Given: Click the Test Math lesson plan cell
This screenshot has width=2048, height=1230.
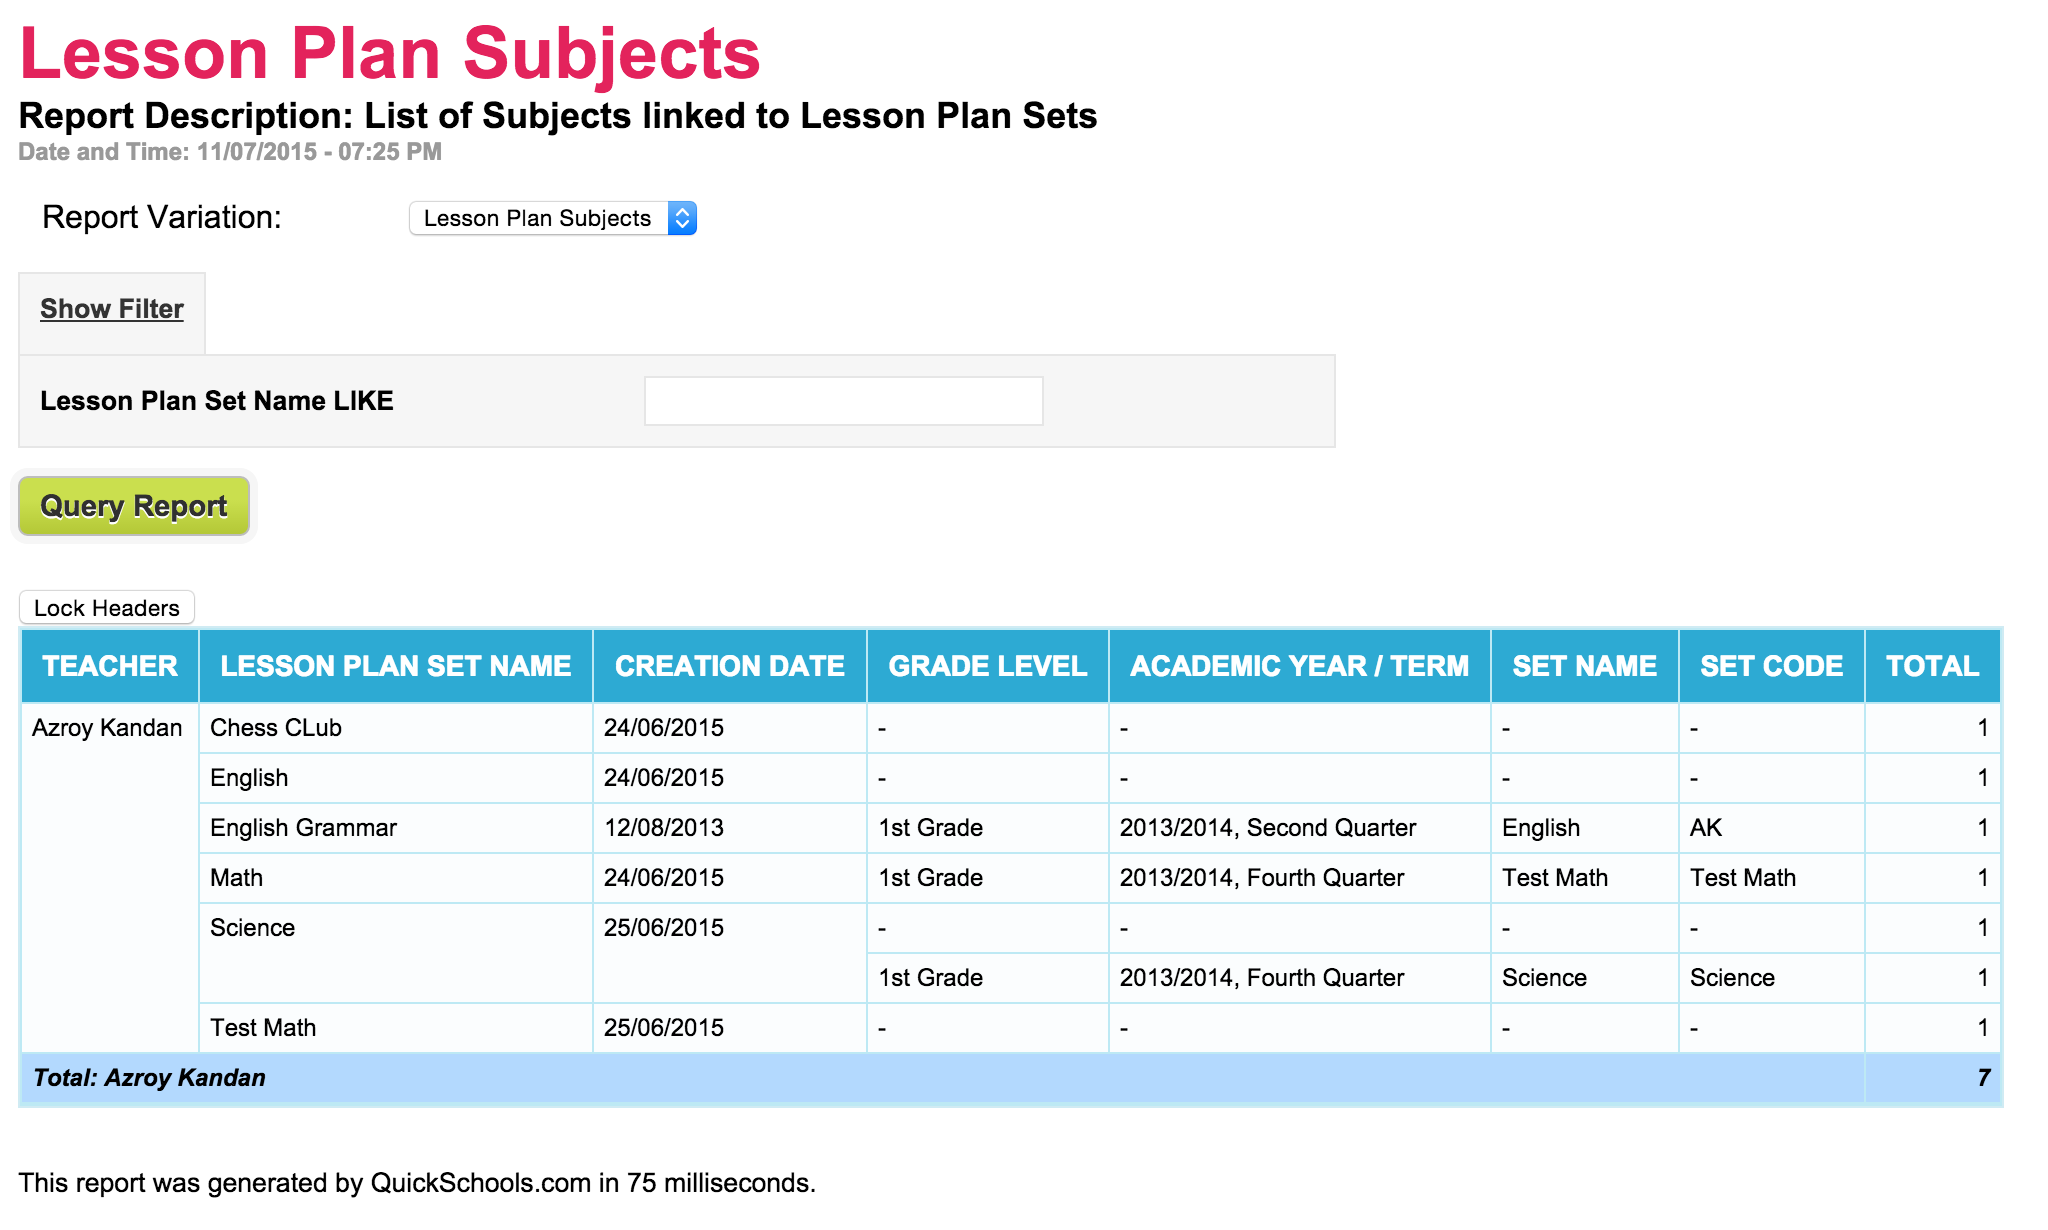Looking at the screenshot, I should click(x=263, y=1028).
